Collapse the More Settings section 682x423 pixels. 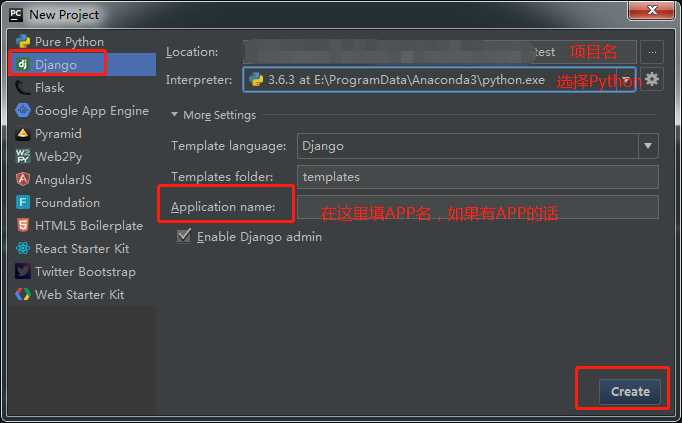point(174,115)
